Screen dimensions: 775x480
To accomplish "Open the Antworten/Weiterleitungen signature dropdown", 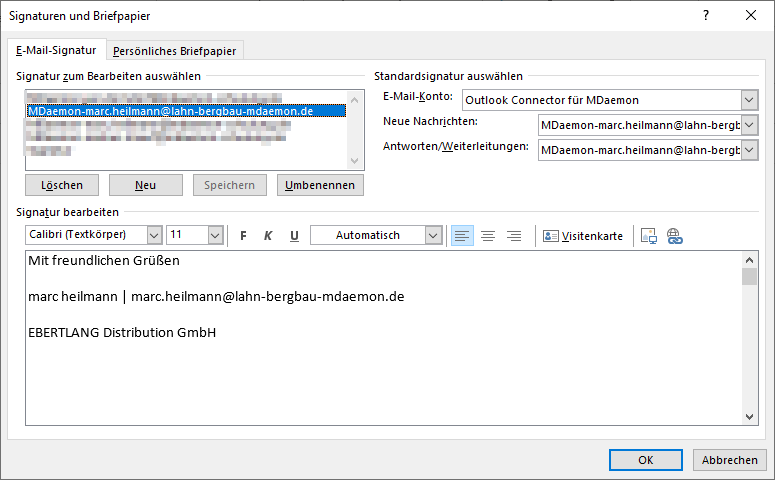I will pos(749,150).
